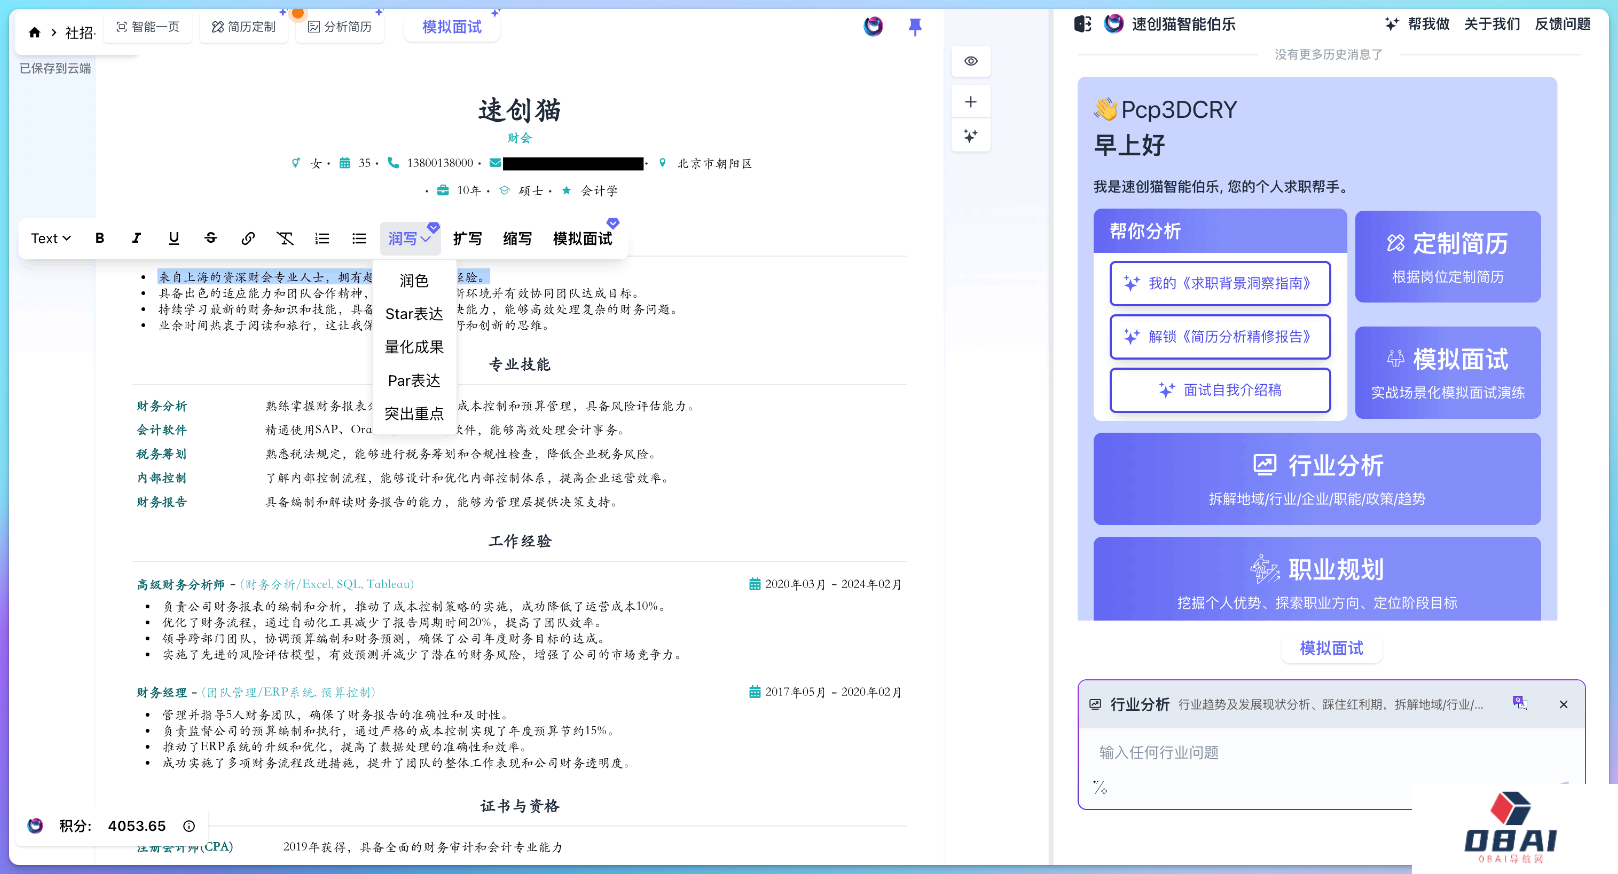This screenshot has width=1618, height=874.
Task: Clear text formatting with the crossed-T icon
Action: pyautogui.click(x=285, y=239)
